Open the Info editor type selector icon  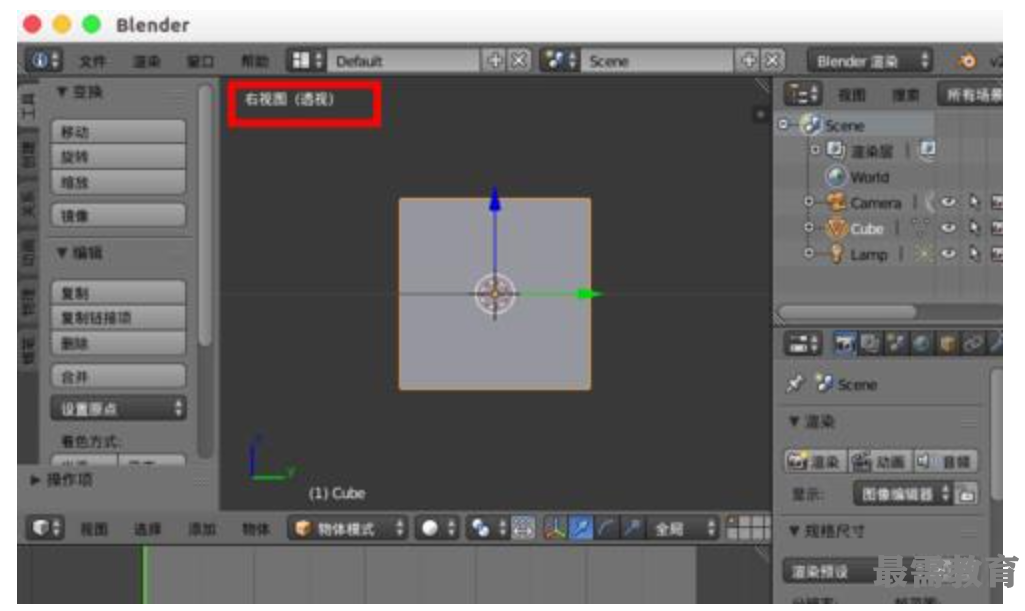pos(44,61)
